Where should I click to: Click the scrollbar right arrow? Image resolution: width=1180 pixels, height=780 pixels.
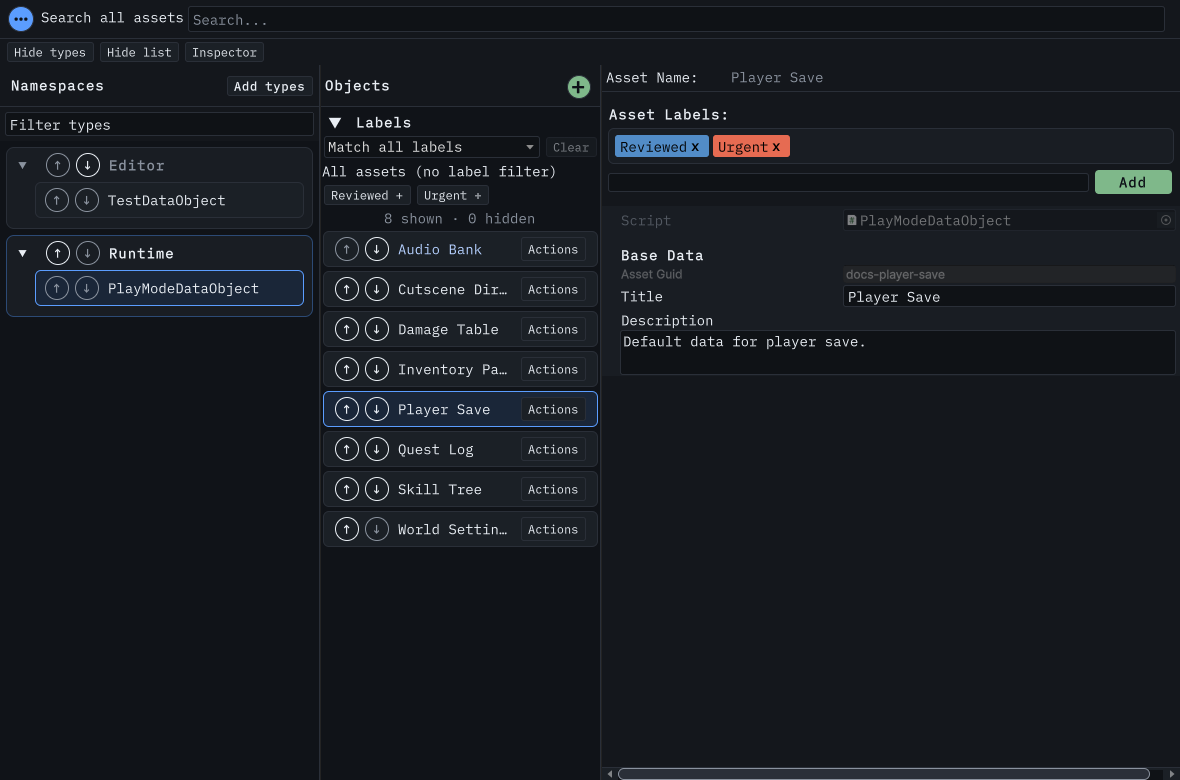[1172, 774]
